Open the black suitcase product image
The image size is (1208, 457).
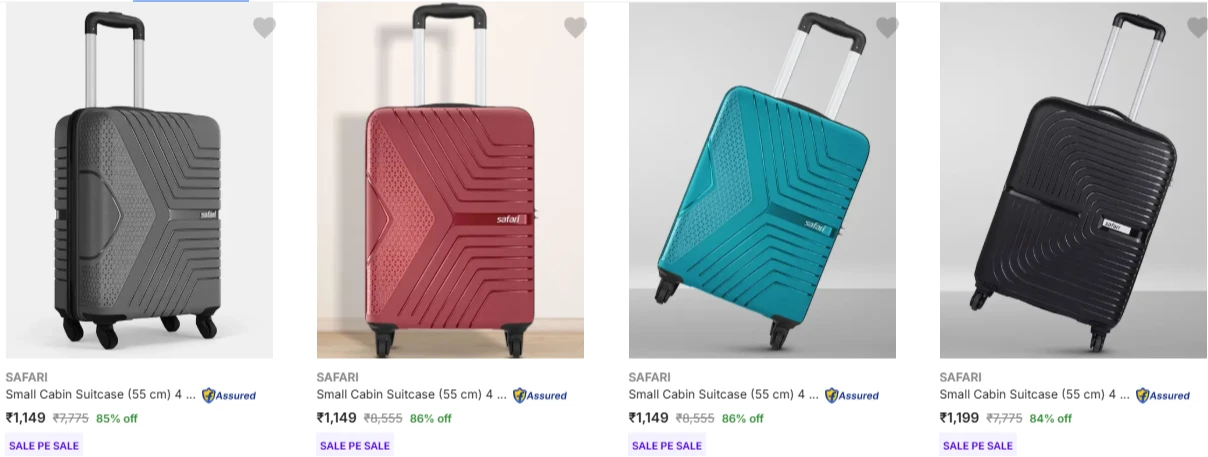point(1073,180)
